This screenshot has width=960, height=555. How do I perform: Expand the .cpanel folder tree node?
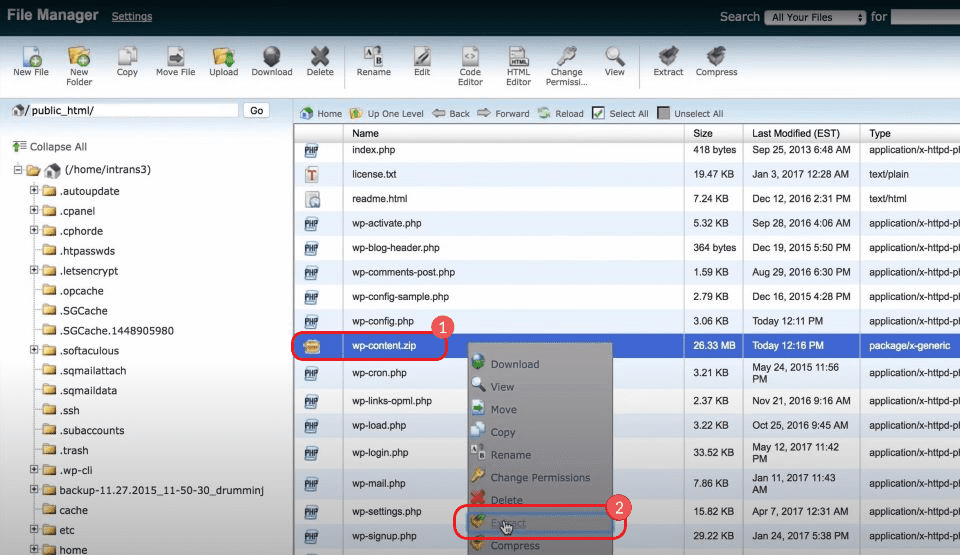[x=34, y=211]
